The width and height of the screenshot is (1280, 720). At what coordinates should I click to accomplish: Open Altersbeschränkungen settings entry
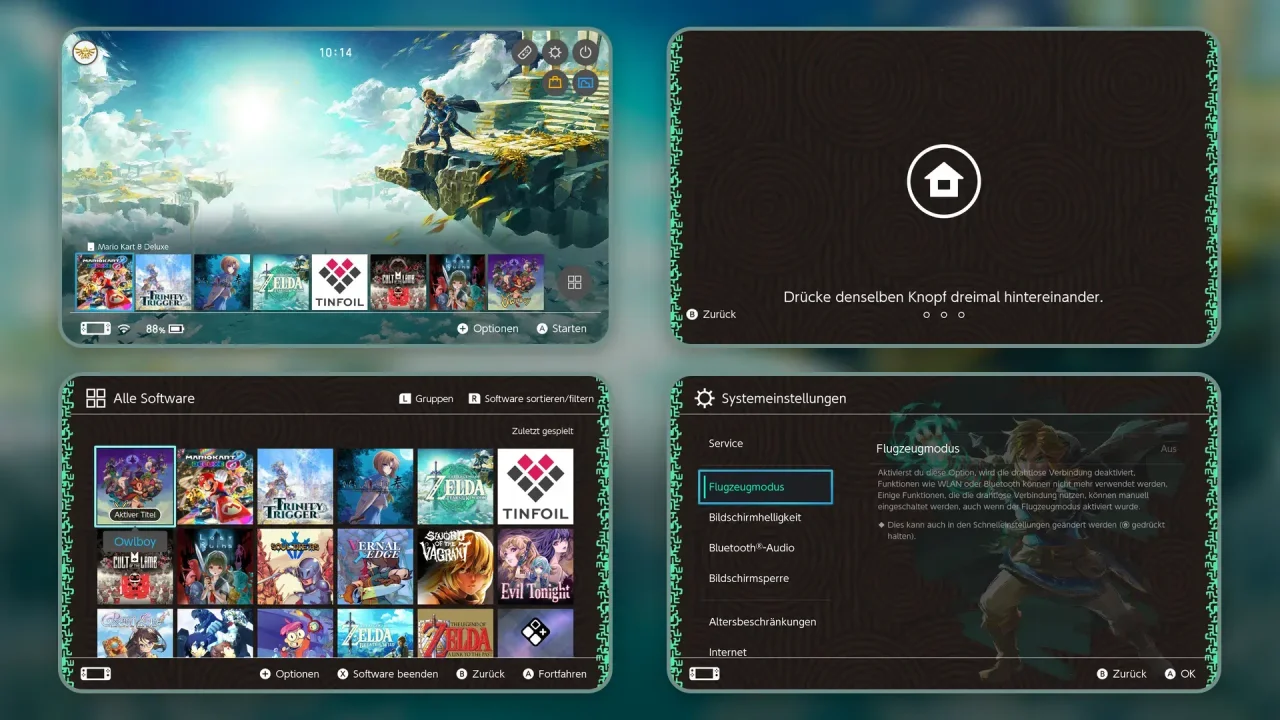pyautogui.click(x=762, y=622)
